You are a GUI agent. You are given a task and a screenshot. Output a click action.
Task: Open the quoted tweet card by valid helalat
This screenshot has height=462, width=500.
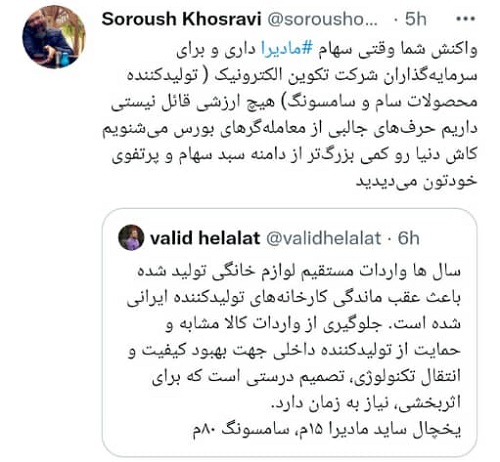tap(290, 332)
